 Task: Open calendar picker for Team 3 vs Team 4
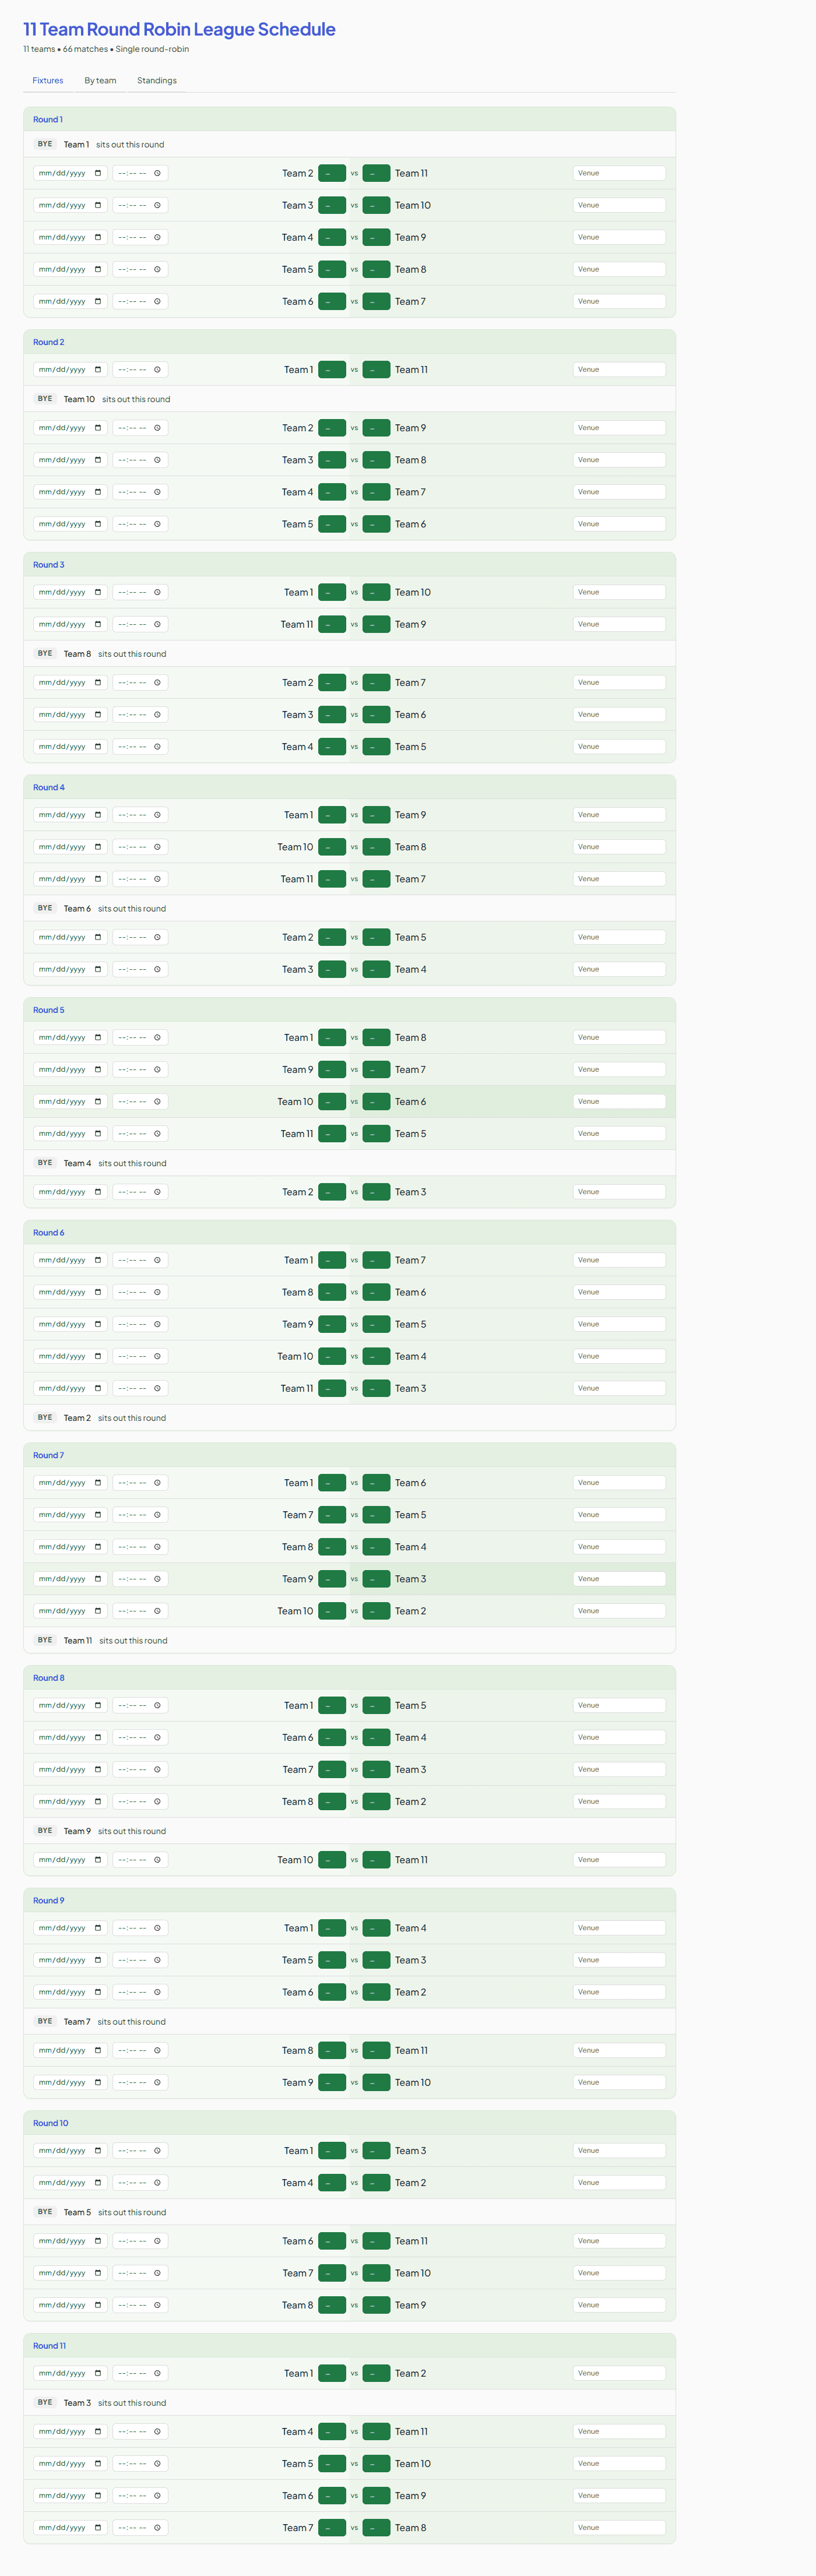click(98, 969)
